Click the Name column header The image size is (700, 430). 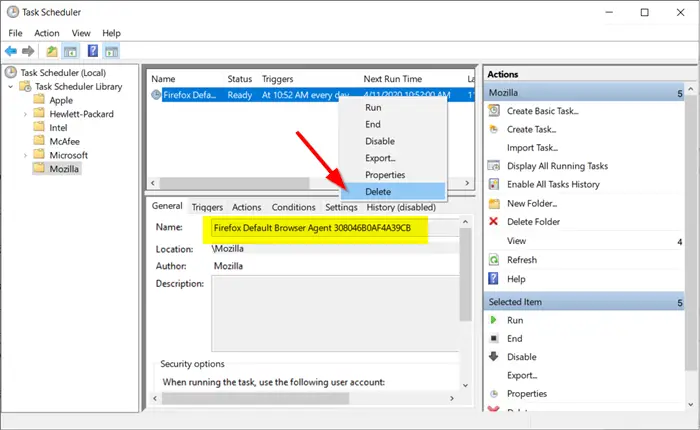point(163,79)
